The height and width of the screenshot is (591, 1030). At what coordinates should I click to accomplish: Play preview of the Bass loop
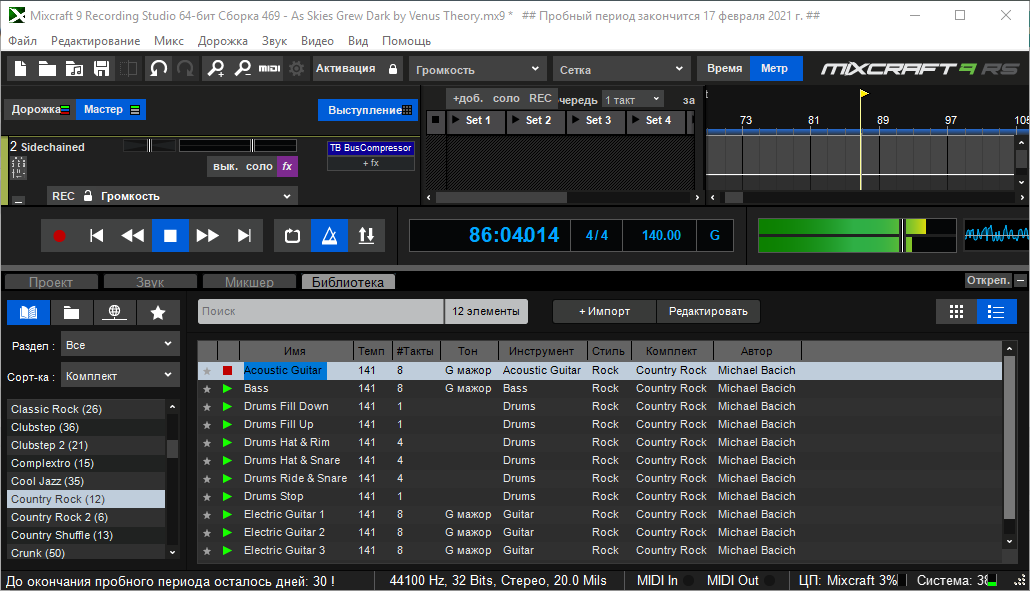point(227,388)
